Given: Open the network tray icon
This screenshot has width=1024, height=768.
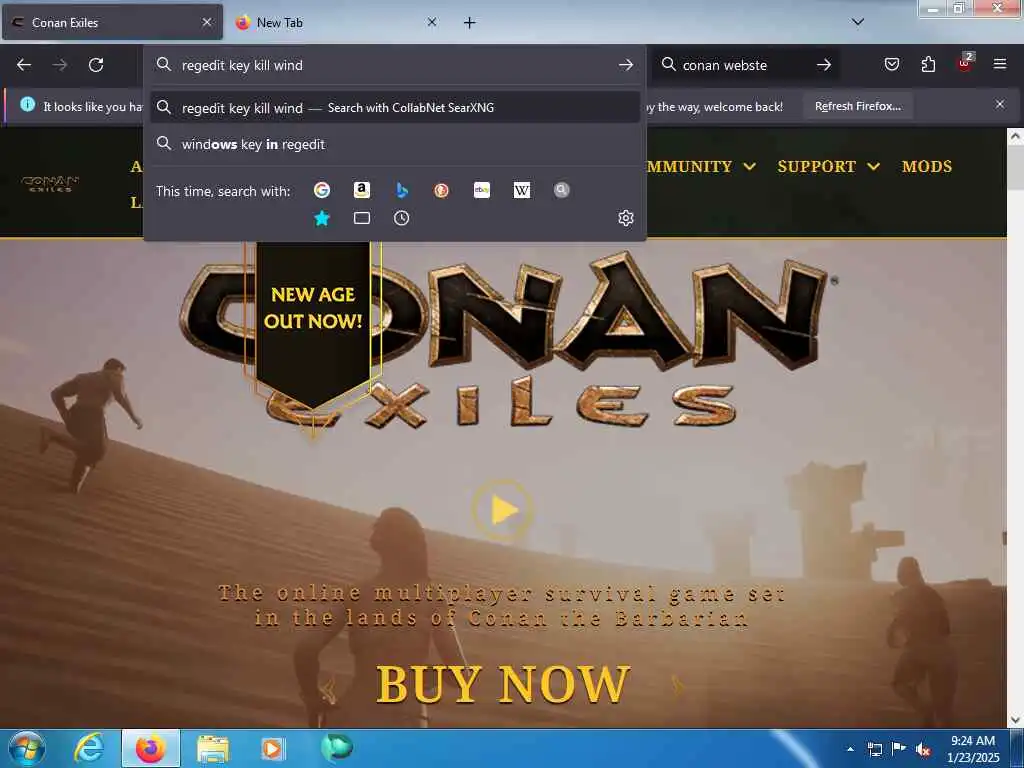Looking at the screenshot, I should click(874, 749).
